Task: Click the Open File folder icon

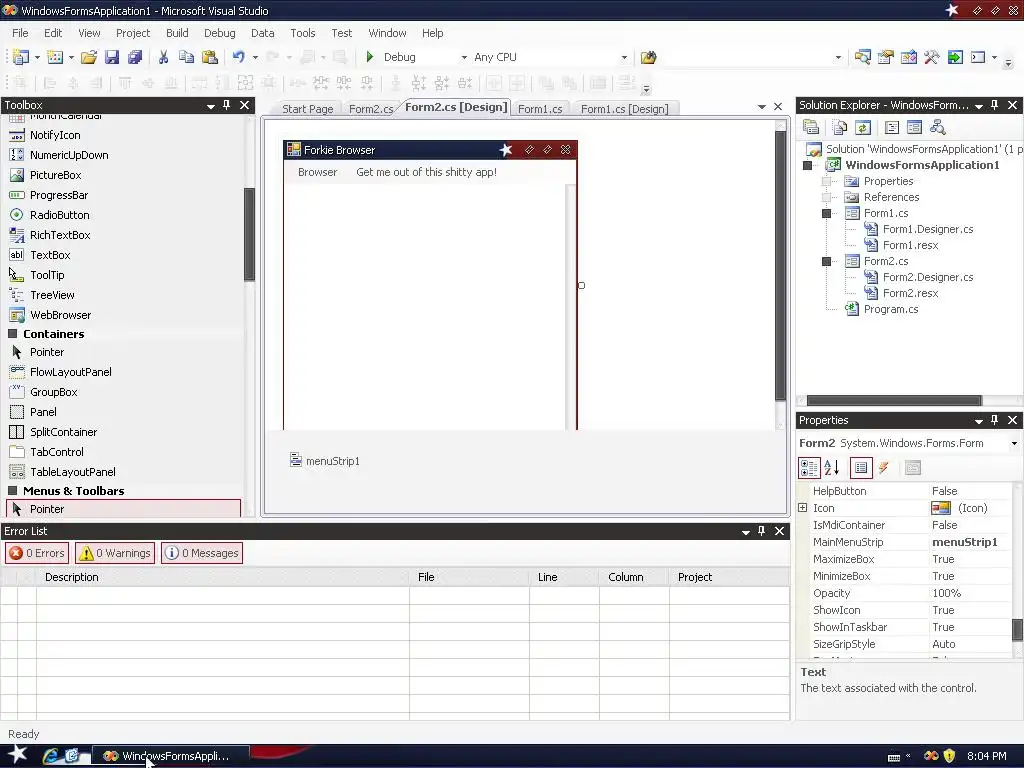Action: click(x=89, y=57)
